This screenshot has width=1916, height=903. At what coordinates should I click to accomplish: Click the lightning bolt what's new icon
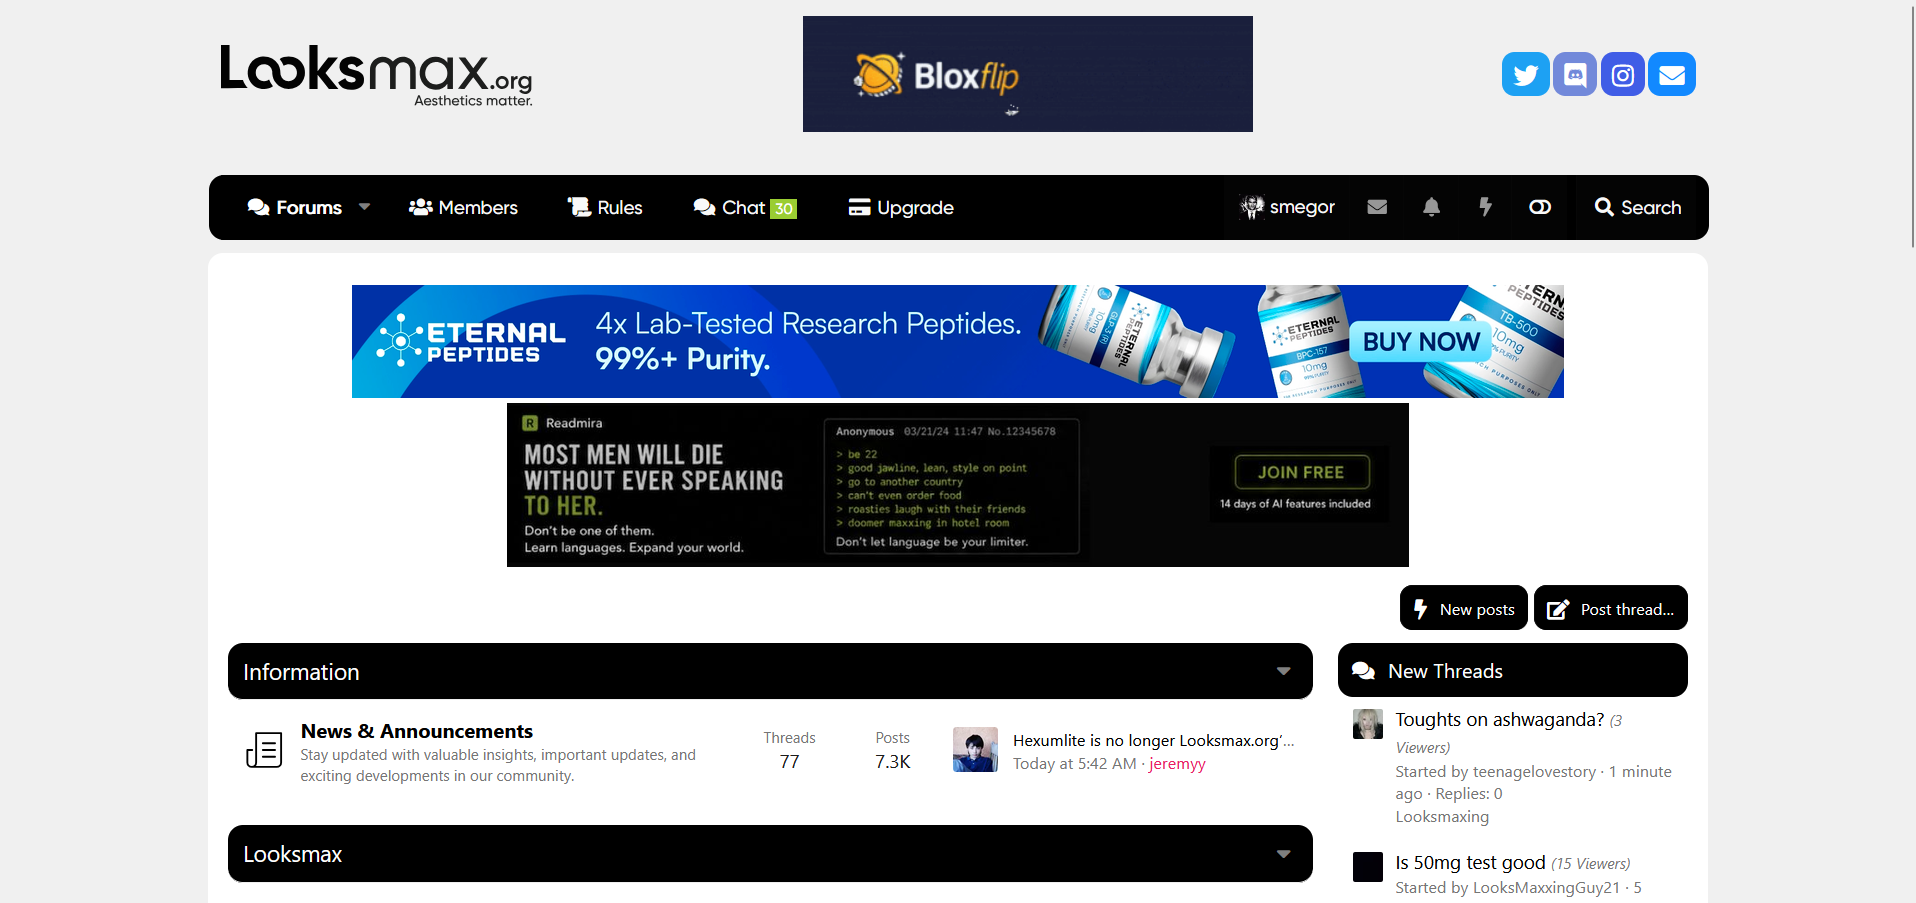click(1485, 207)
